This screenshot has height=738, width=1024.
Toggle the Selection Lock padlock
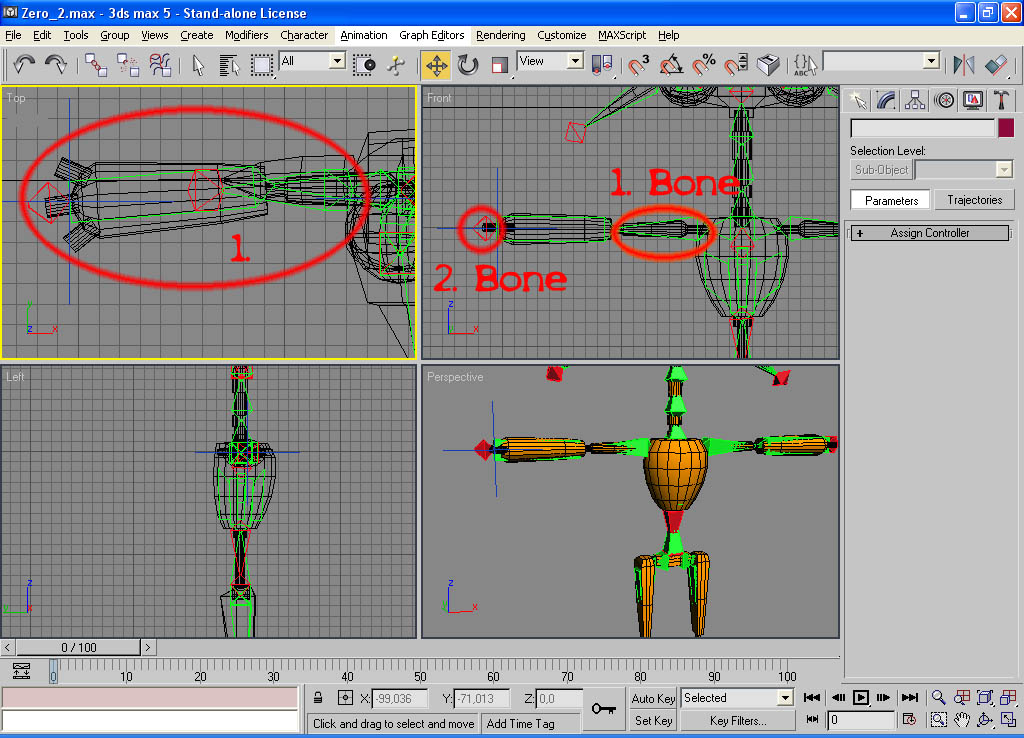point(317,698)
